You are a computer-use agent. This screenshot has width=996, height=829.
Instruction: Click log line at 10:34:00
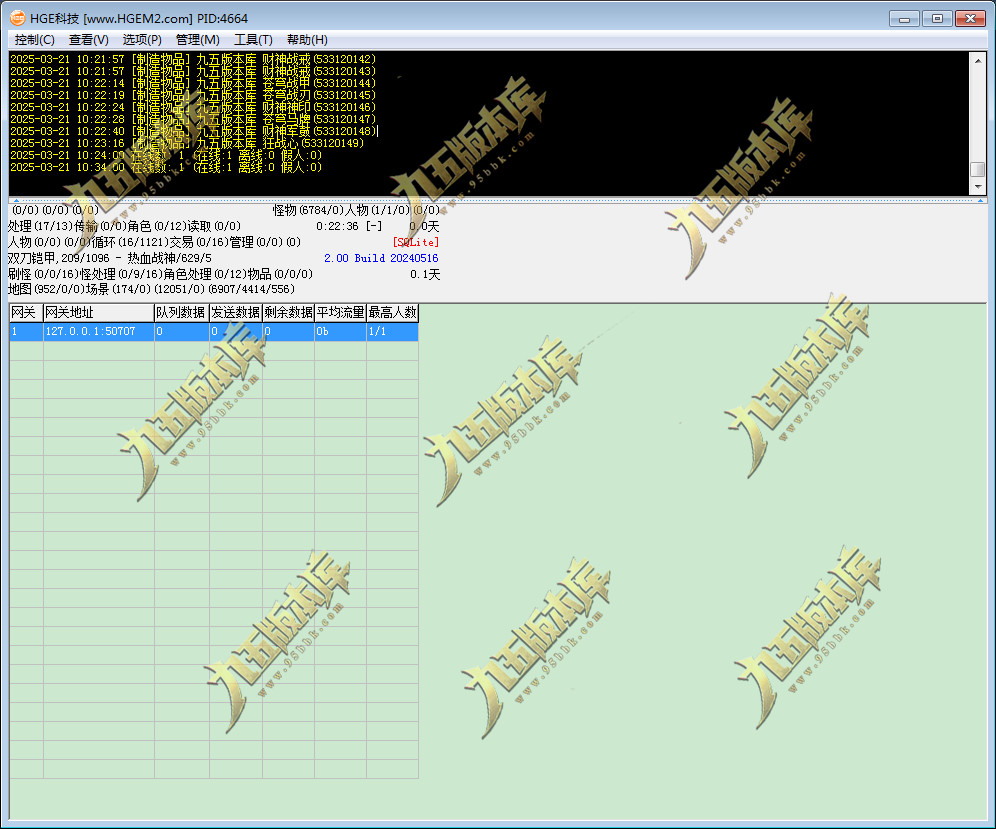click(x=166, y=167)
